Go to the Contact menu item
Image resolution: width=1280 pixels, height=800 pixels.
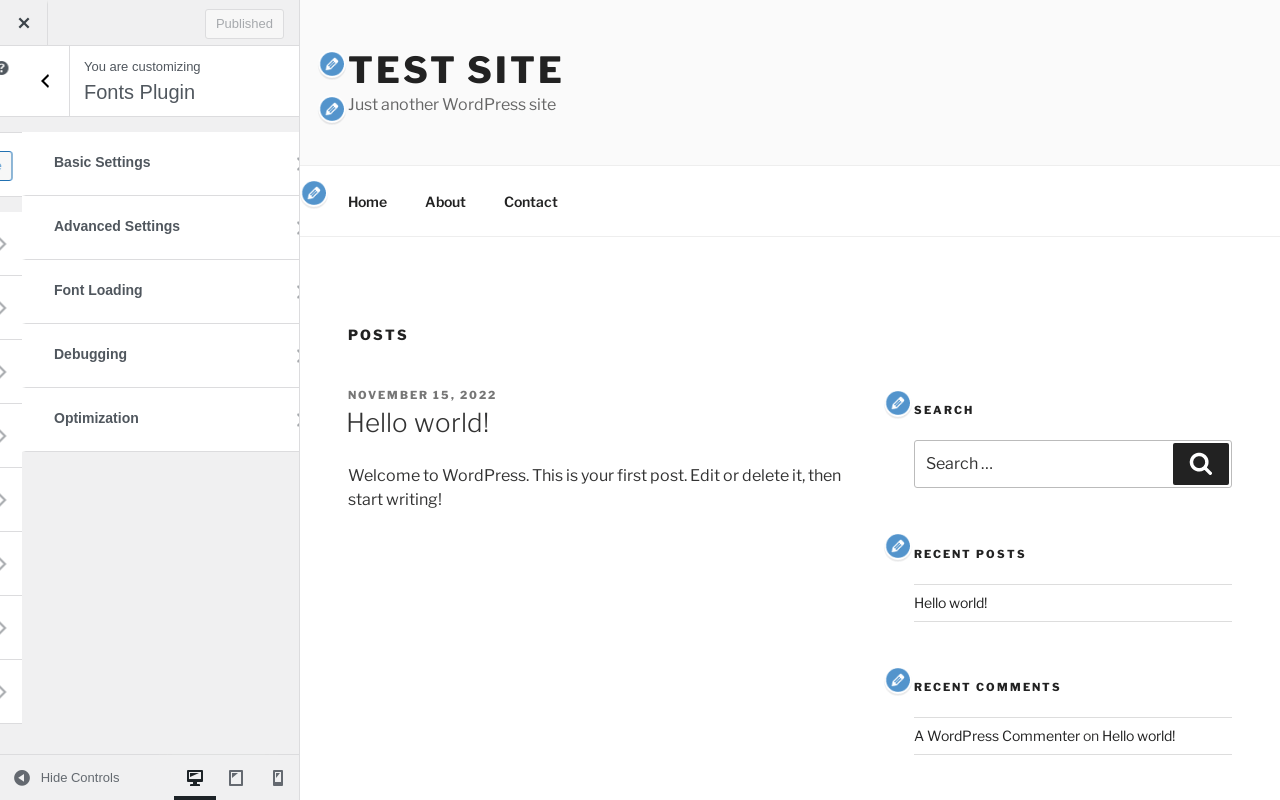click(x=530, y=202)
